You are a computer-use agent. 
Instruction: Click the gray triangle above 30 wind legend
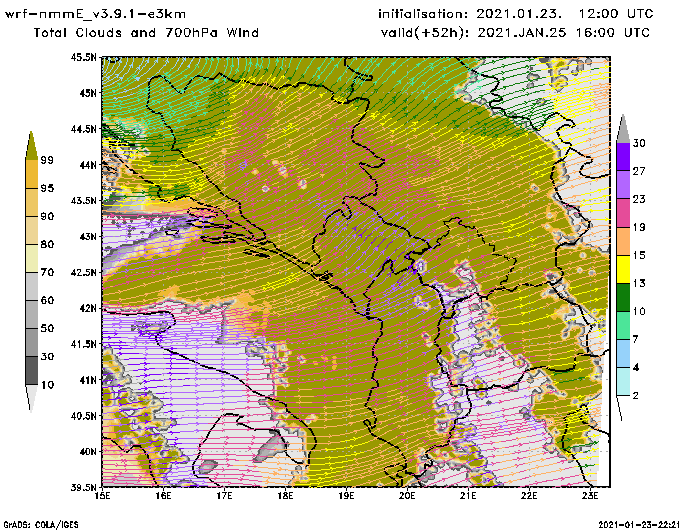pyautogui.click(x=623, y=129)
